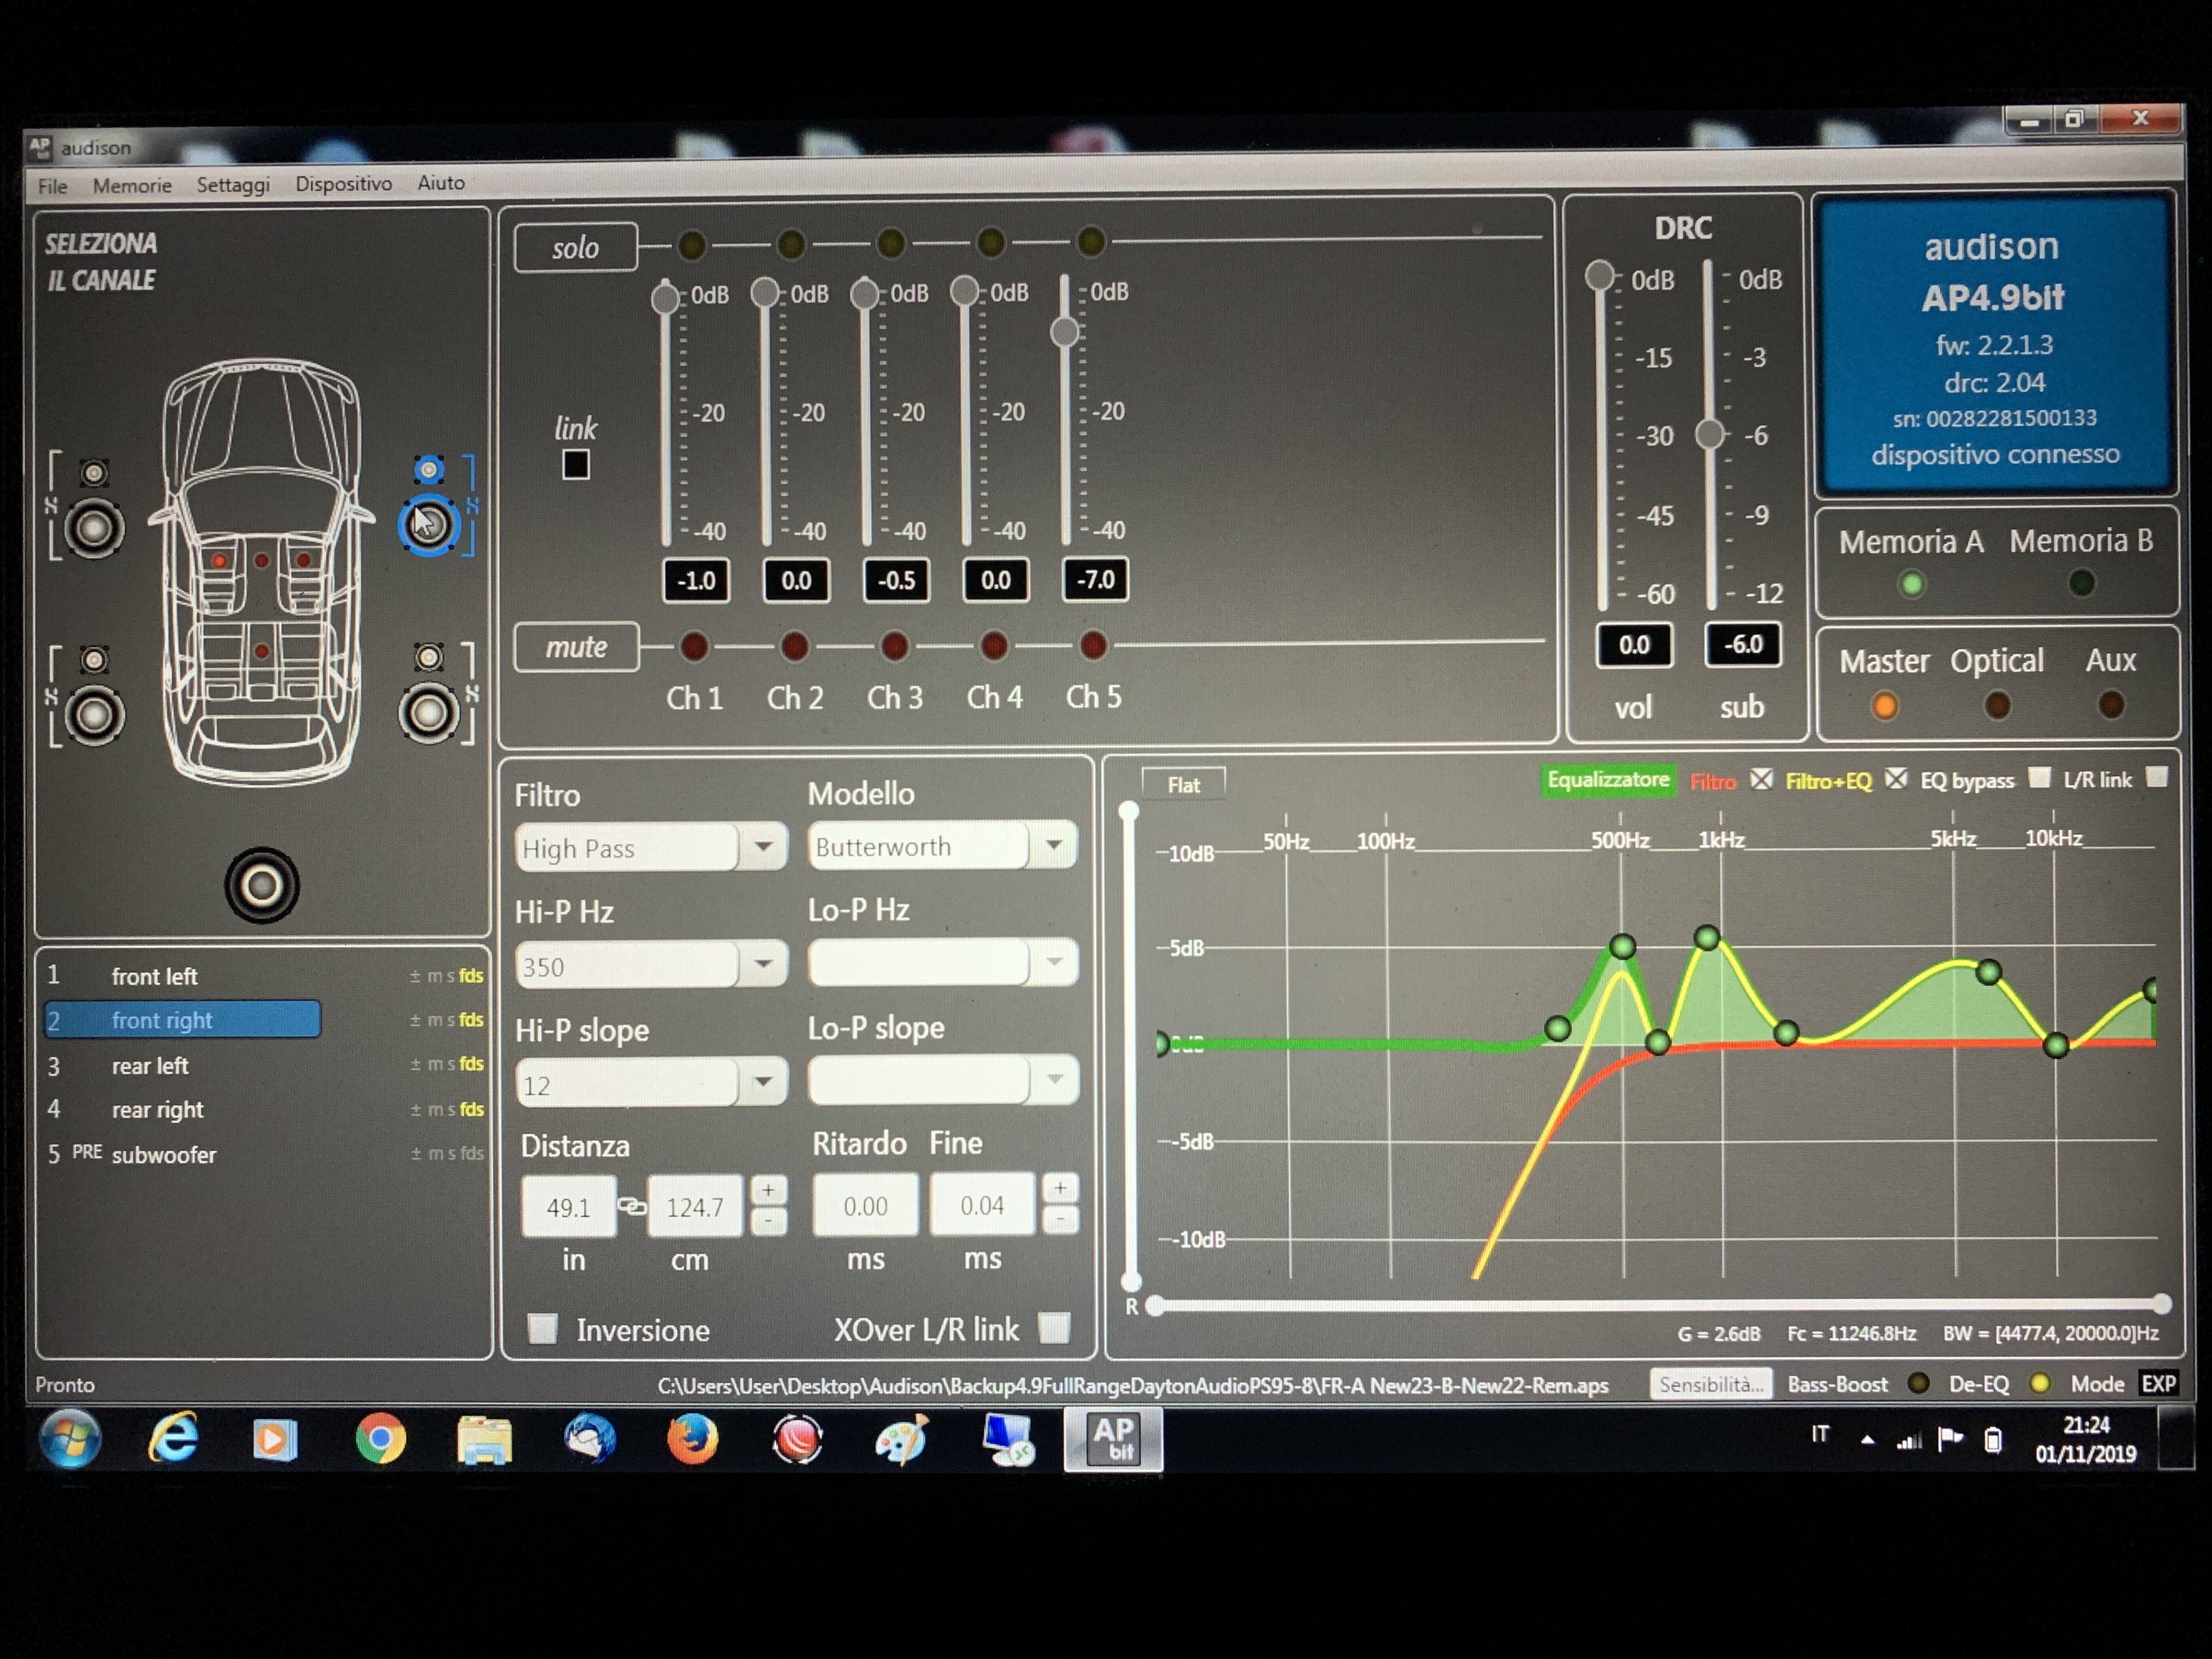Click the distance in/cm link chain icon

pyautogui.click(x=631, y=1206)
